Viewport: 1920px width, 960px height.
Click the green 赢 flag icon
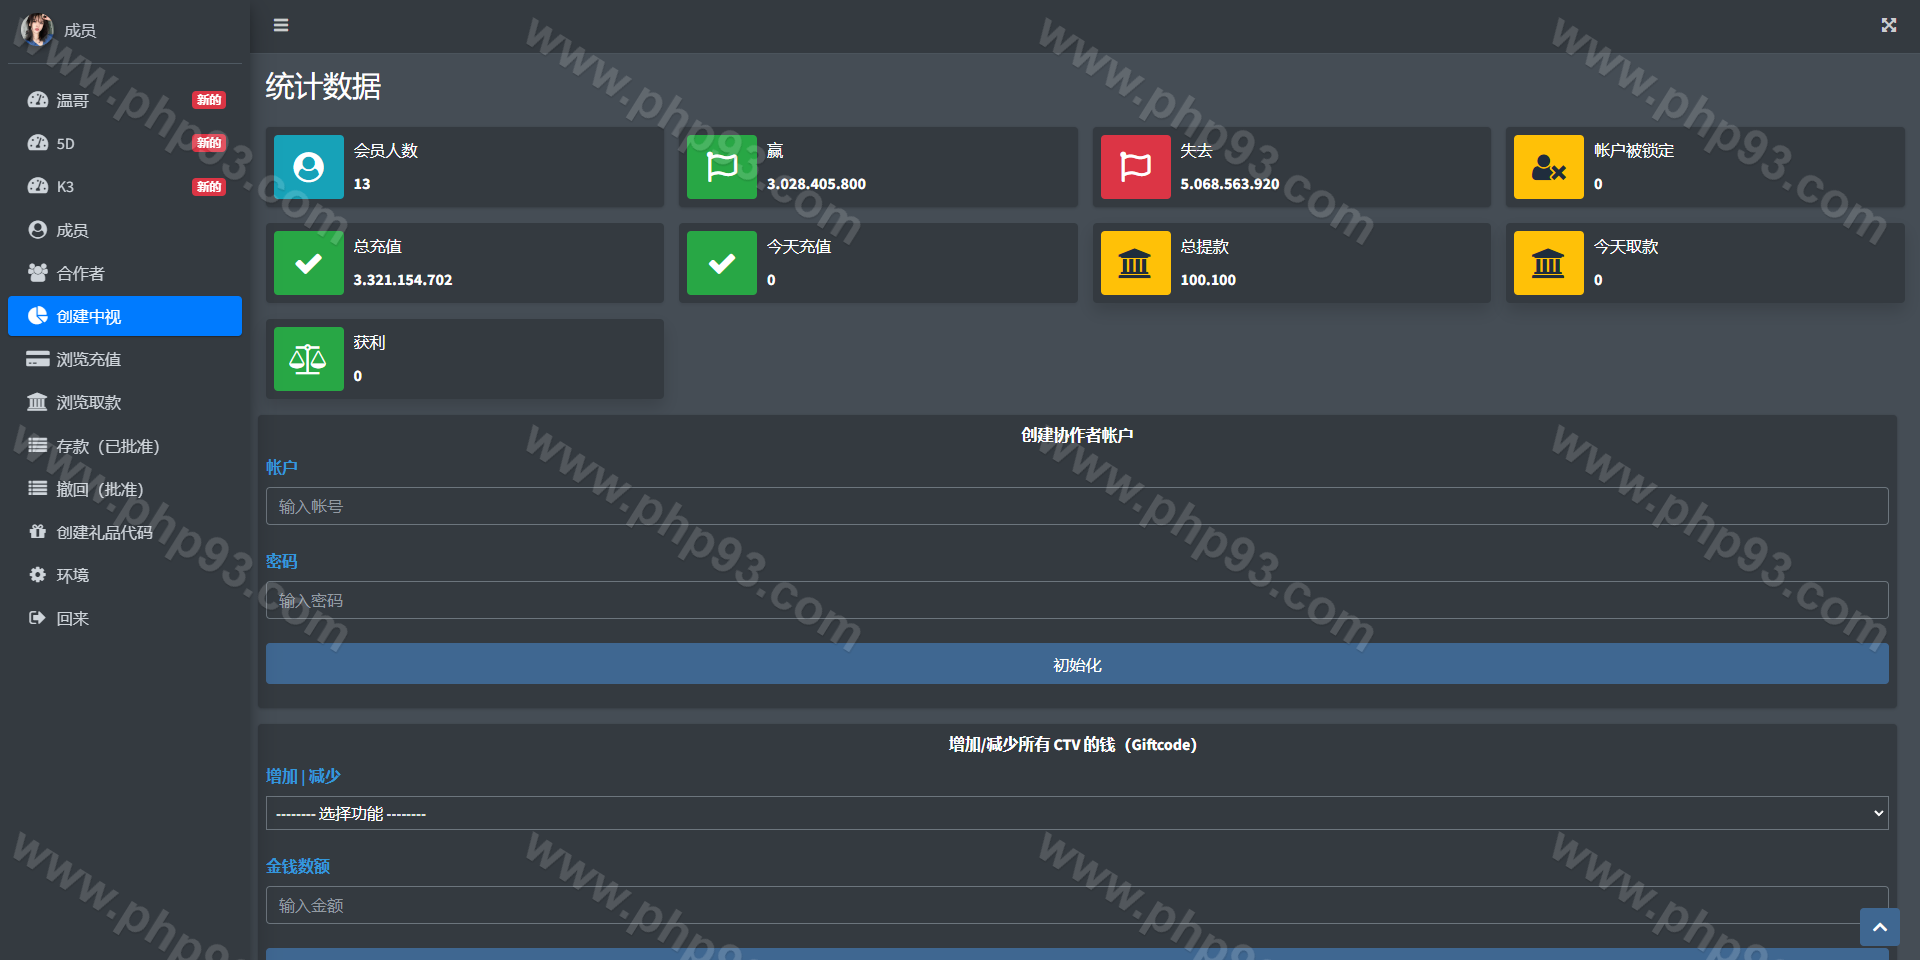pos(722,167)
